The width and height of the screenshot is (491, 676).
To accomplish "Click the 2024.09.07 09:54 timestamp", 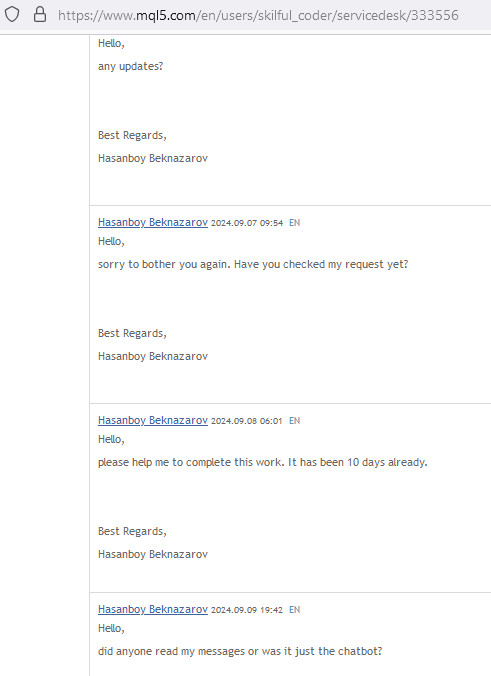I will coord(247,223).
